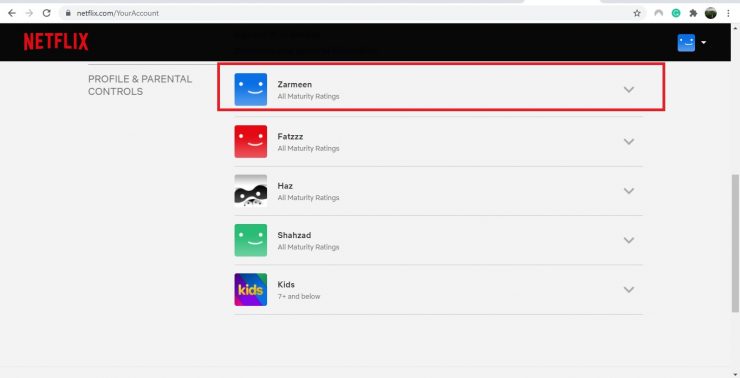The width and height of the screenshot is (740, 378).
Task: Click Zarmeen's blue smiley avatar
Action: click(x=251, y=89)
